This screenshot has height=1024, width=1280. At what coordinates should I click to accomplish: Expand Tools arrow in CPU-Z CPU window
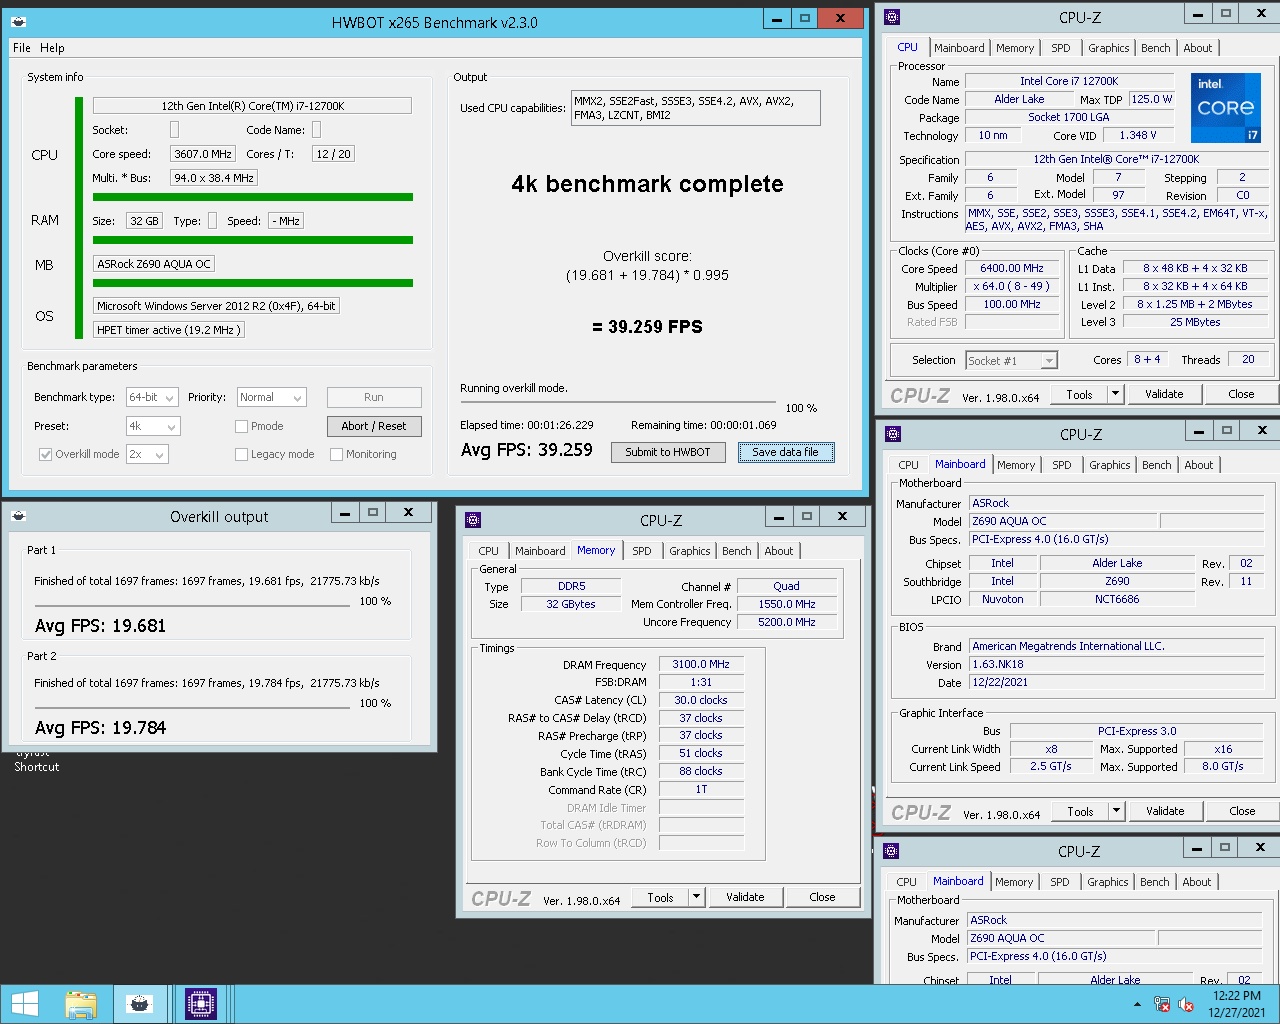tap(1115, 394)
